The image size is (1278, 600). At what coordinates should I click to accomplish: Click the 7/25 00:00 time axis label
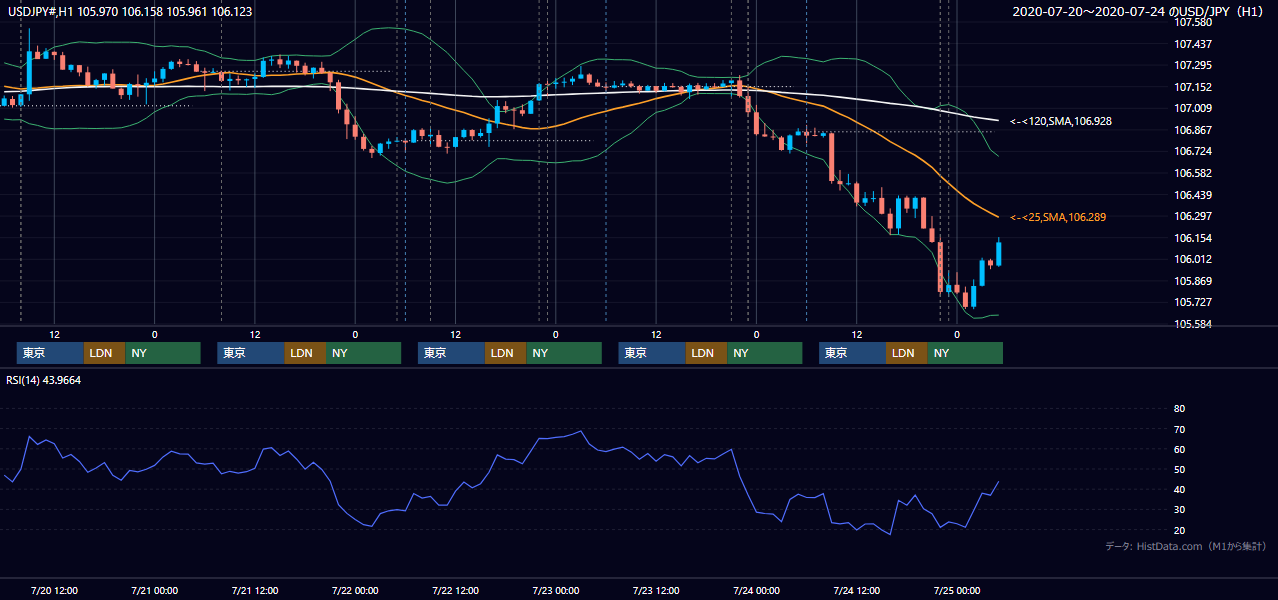957,590
